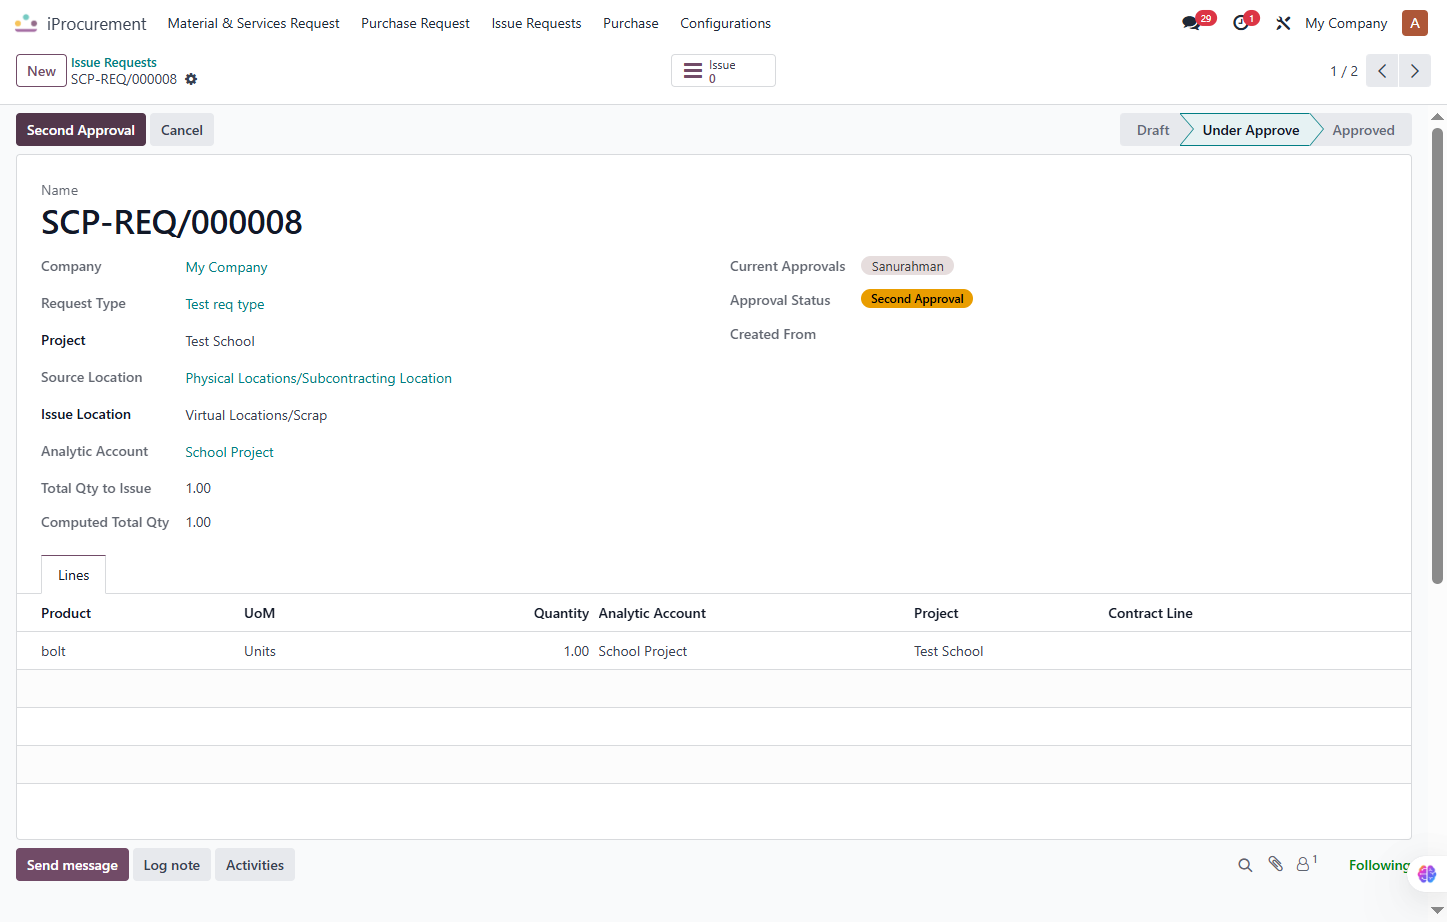The height and width of the screenshot is (922, 1447).
Task: Click Log note button
Action: coord(172,865)
